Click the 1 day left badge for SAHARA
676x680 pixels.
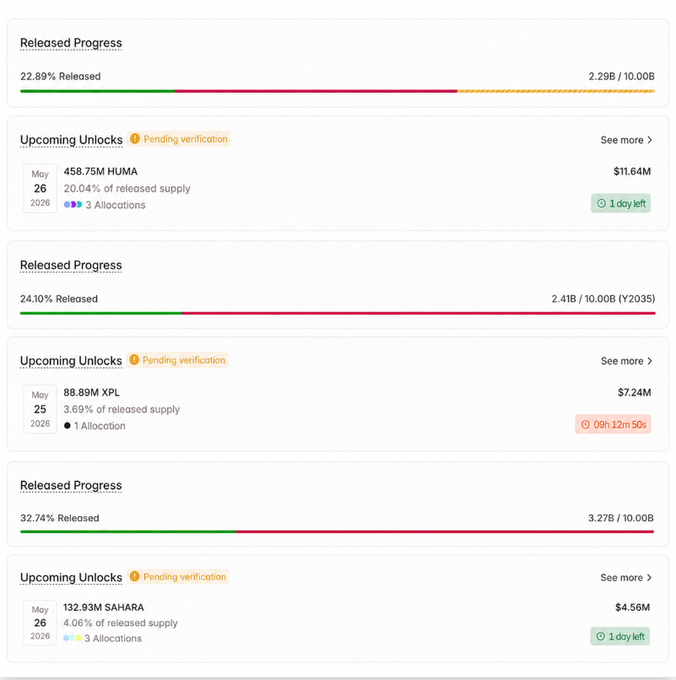pyautogui.click(x=620, y=636)
